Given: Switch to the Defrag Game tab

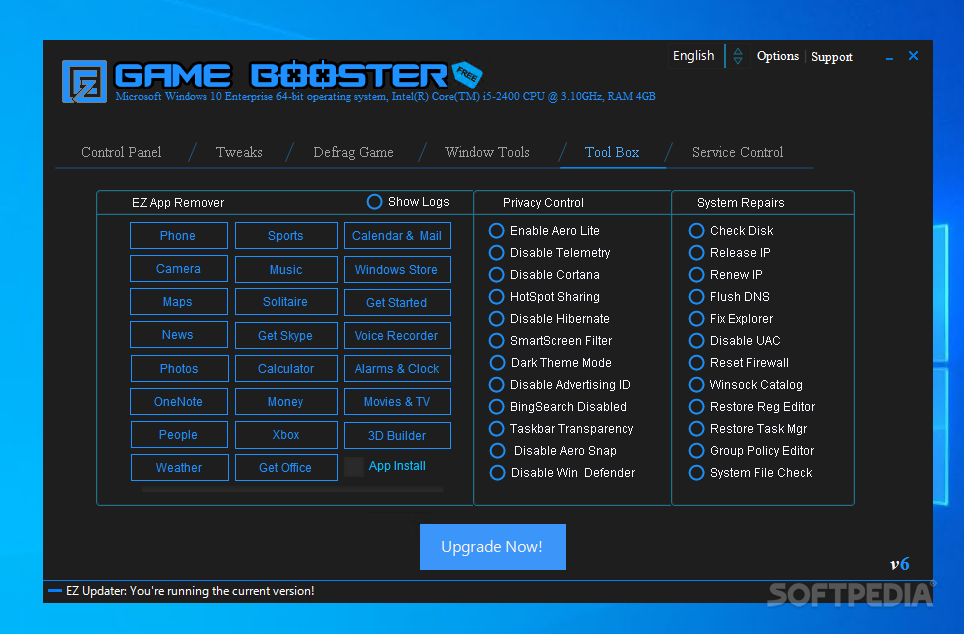Looking at the screenshot, I should click(x=354, y=152).
